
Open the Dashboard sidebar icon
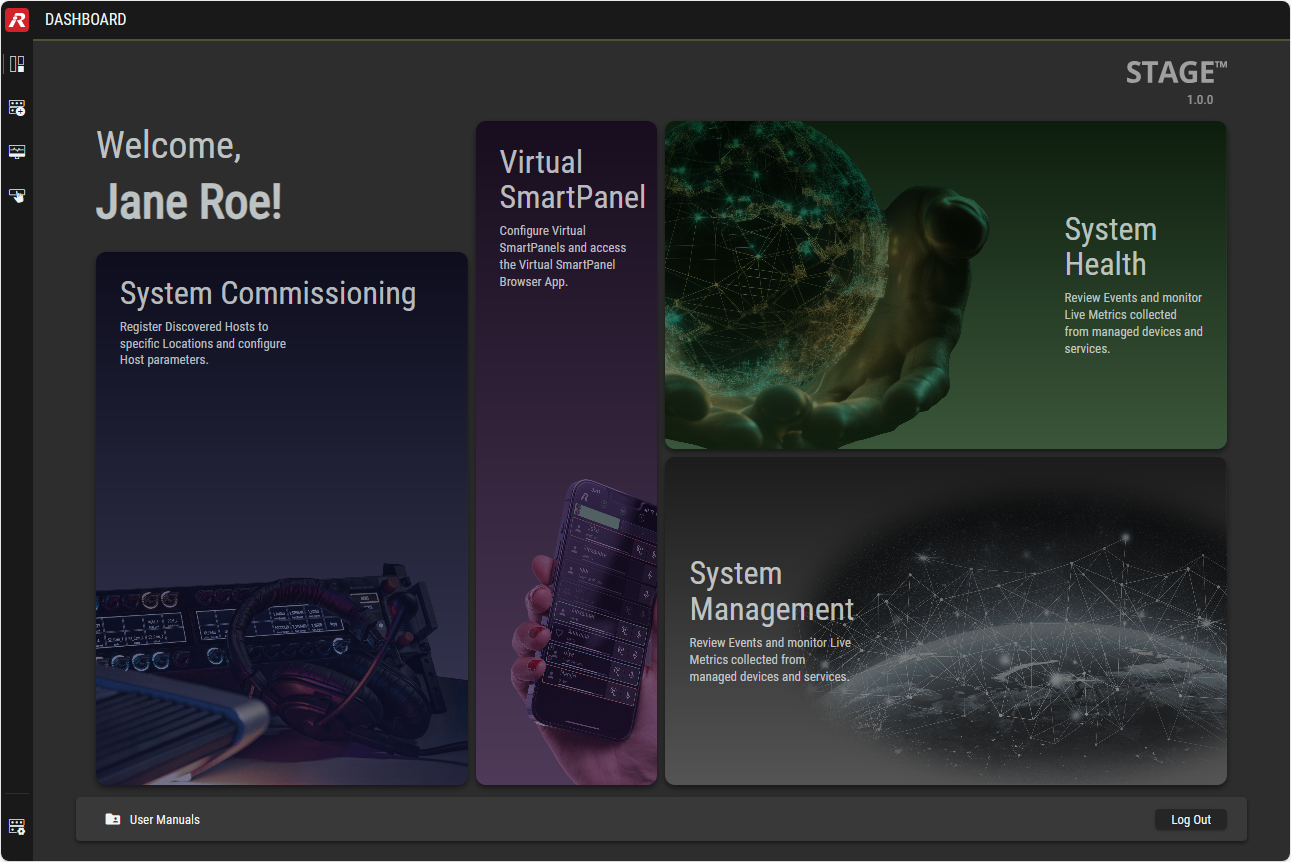coord(17,64)
